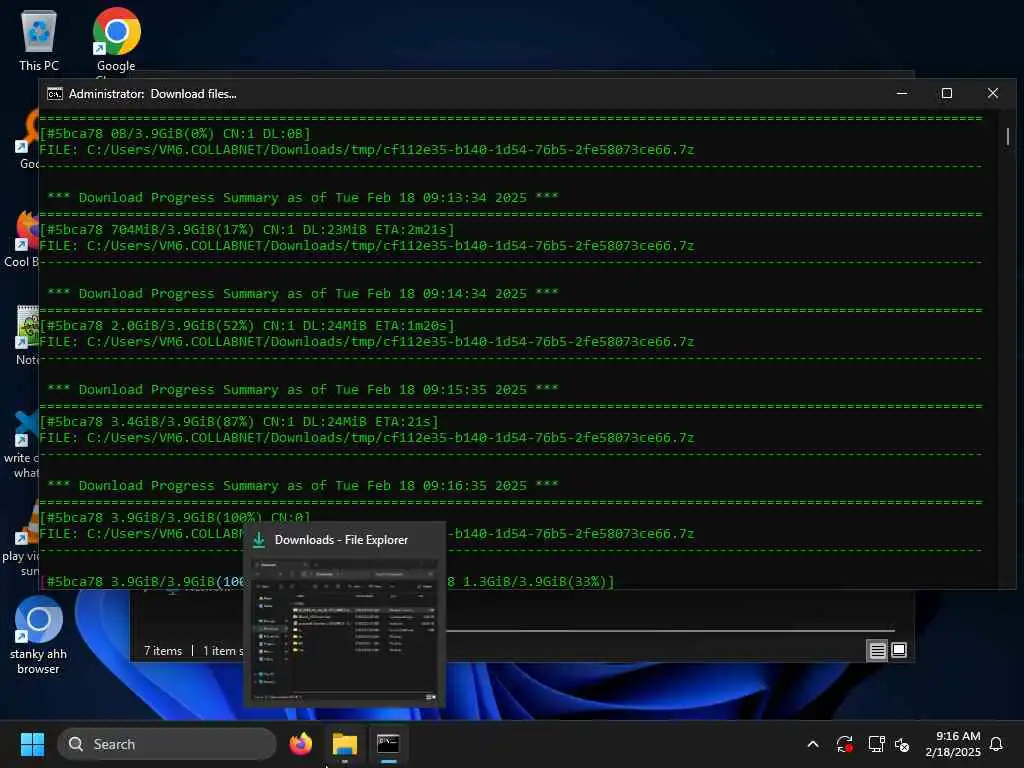Maximize the Administrator console window
The width and height of the screenshot is (1024, 768).
tap(947, 93)
